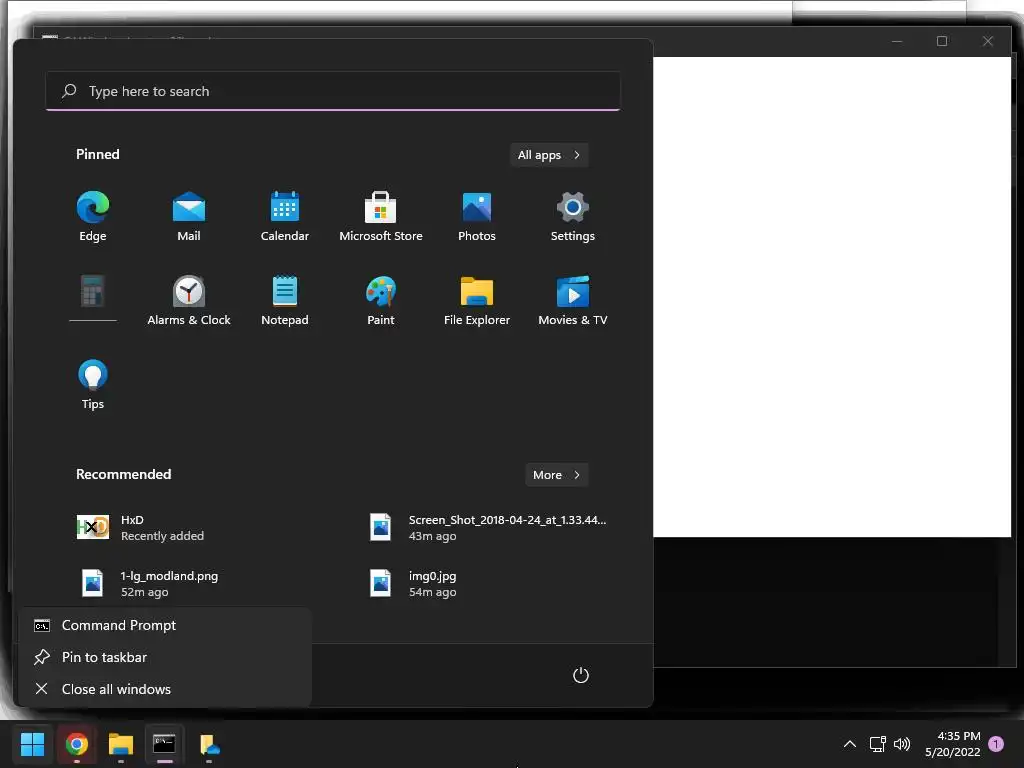Click the network icon in system tray
The height and width of the screenshot is (768, 1024).
coord(878,744)
